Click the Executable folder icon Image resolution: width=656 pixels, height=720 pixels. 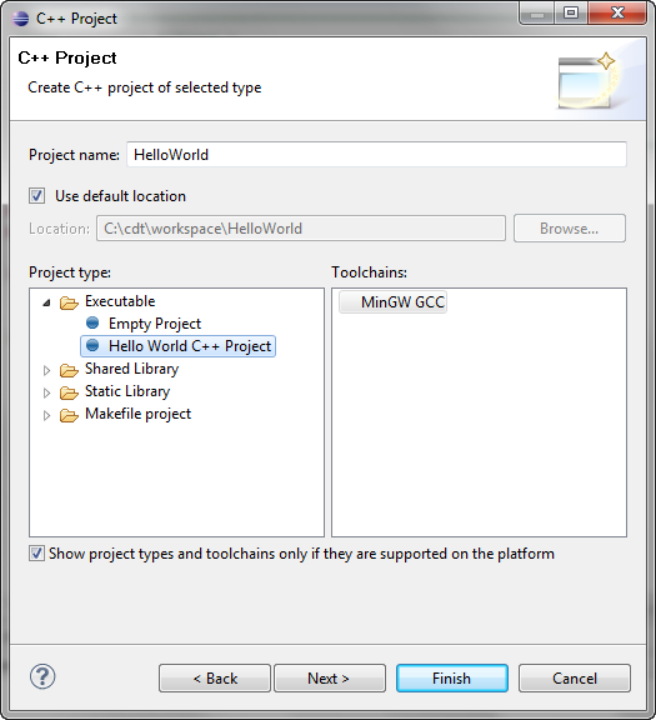point(69,302)
